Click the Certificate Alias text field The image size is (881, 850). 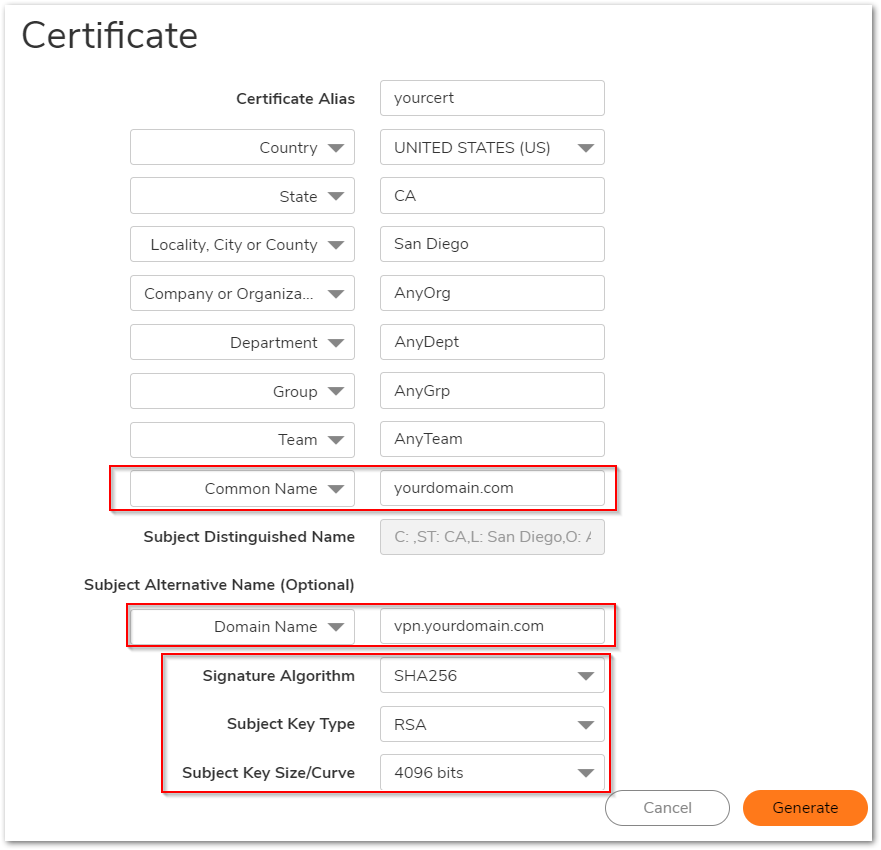pyautogui.click(x=492, y=99)
